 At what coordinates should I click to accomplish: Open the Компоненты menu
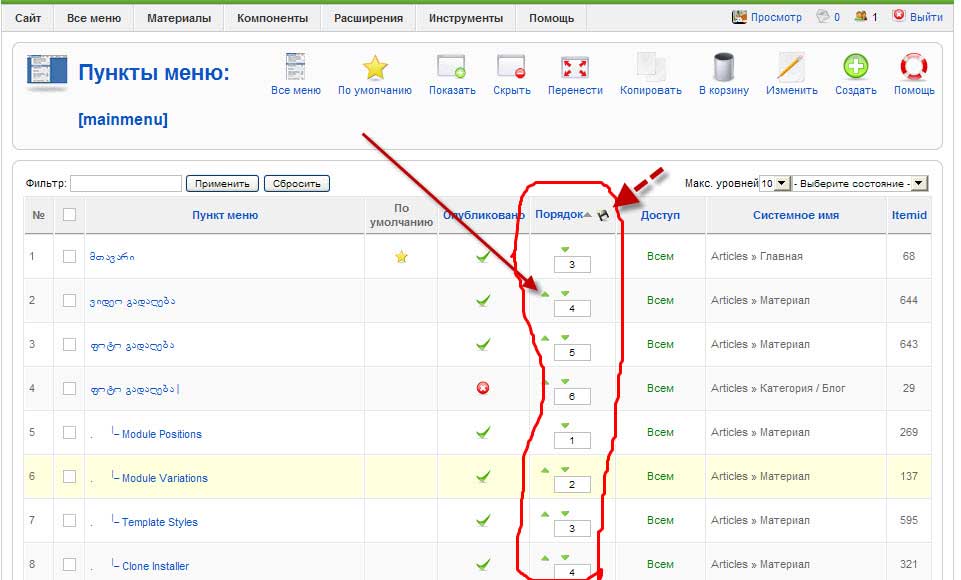pos(272,18)
